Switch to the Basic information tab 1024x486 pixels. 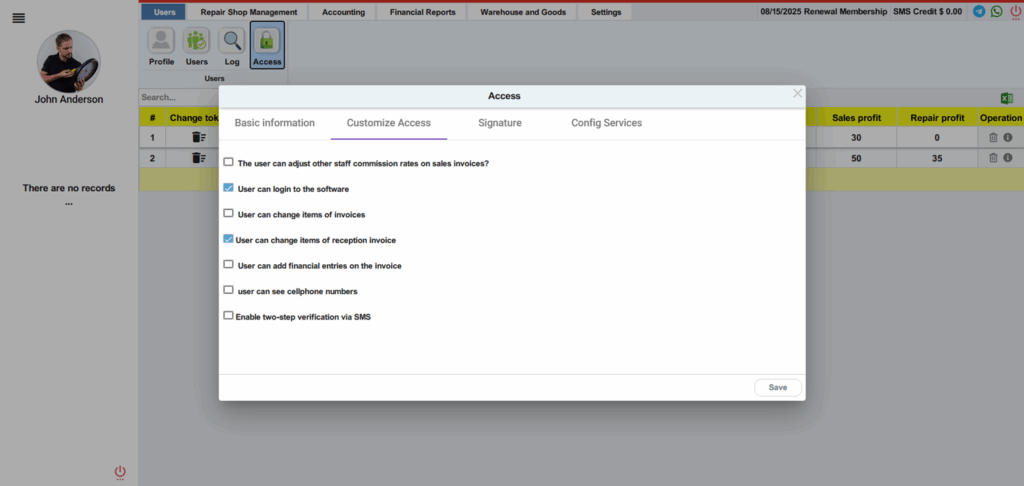point(274,123)
